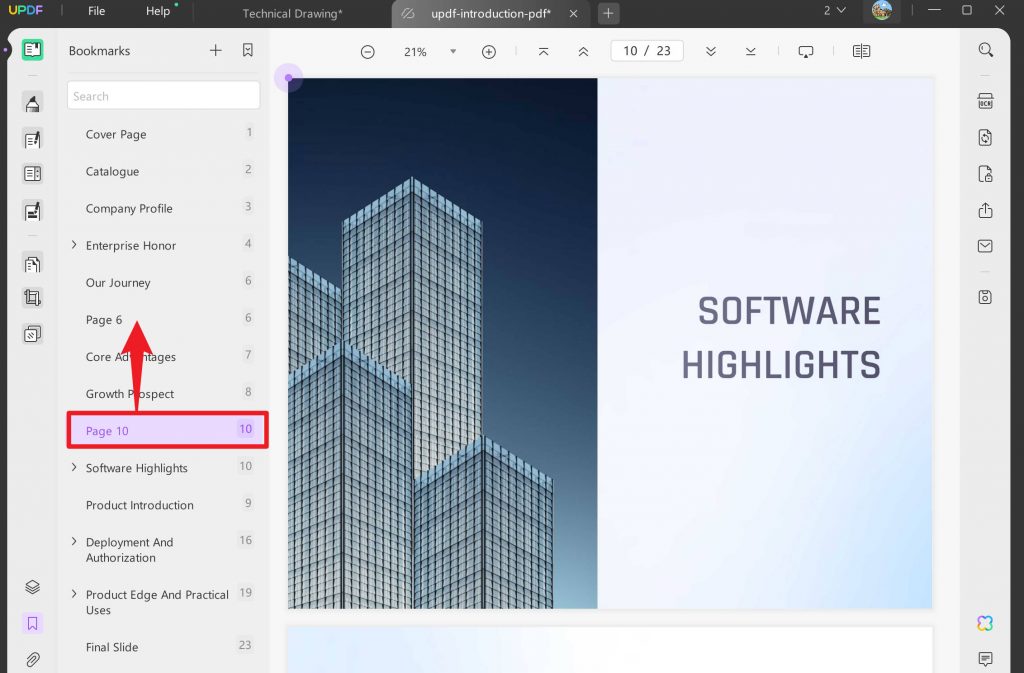
Task: Expand the Enterprise Honor bookmark
Action: 74,245
